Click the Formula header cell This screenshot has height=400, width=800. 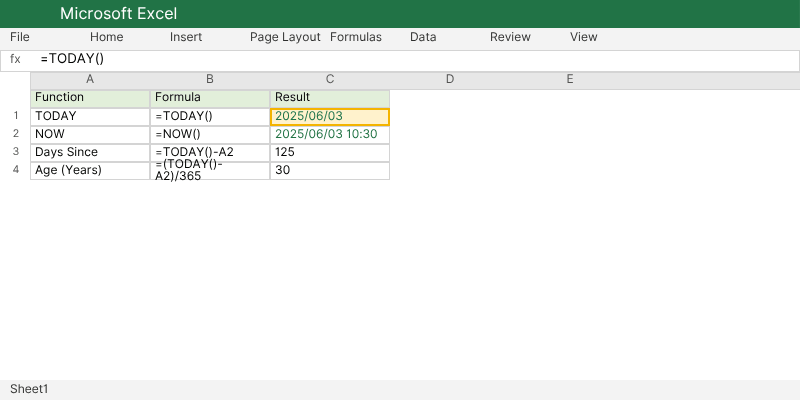tap(210, 98)
